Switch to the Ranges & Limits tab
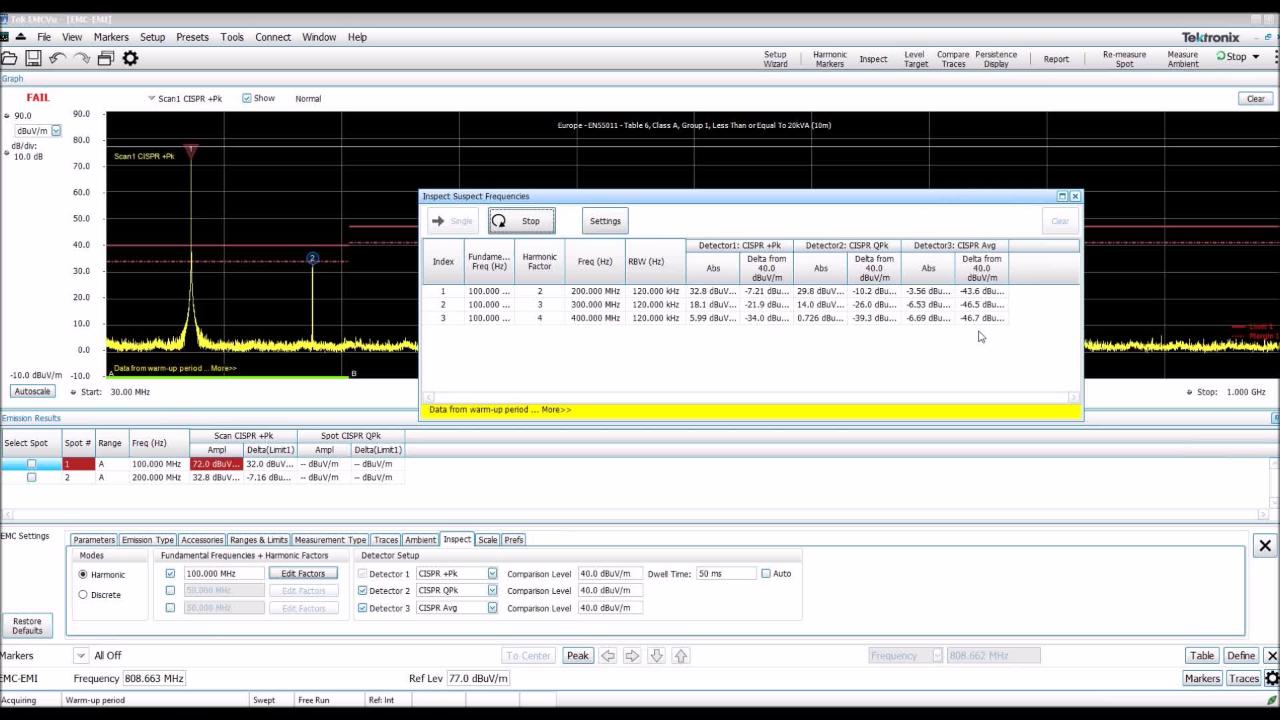 coord(258,539)
